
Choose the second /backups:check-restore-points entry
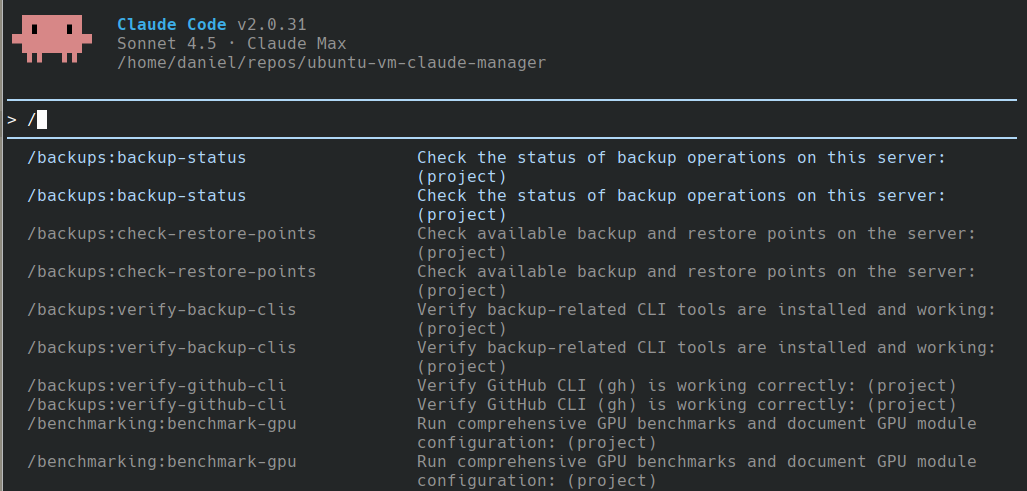(172, 272)
